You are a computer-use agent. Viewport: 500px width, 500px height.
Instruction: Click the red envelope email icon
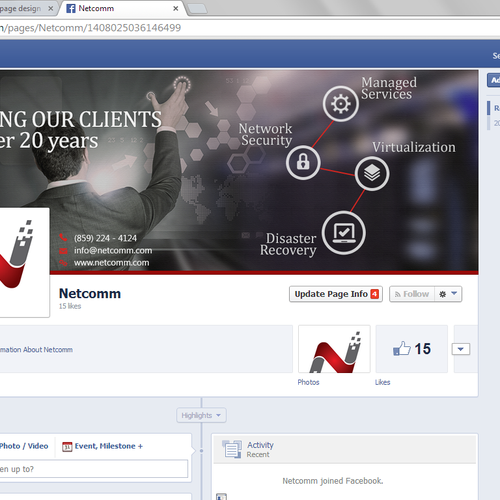point(63,251)
